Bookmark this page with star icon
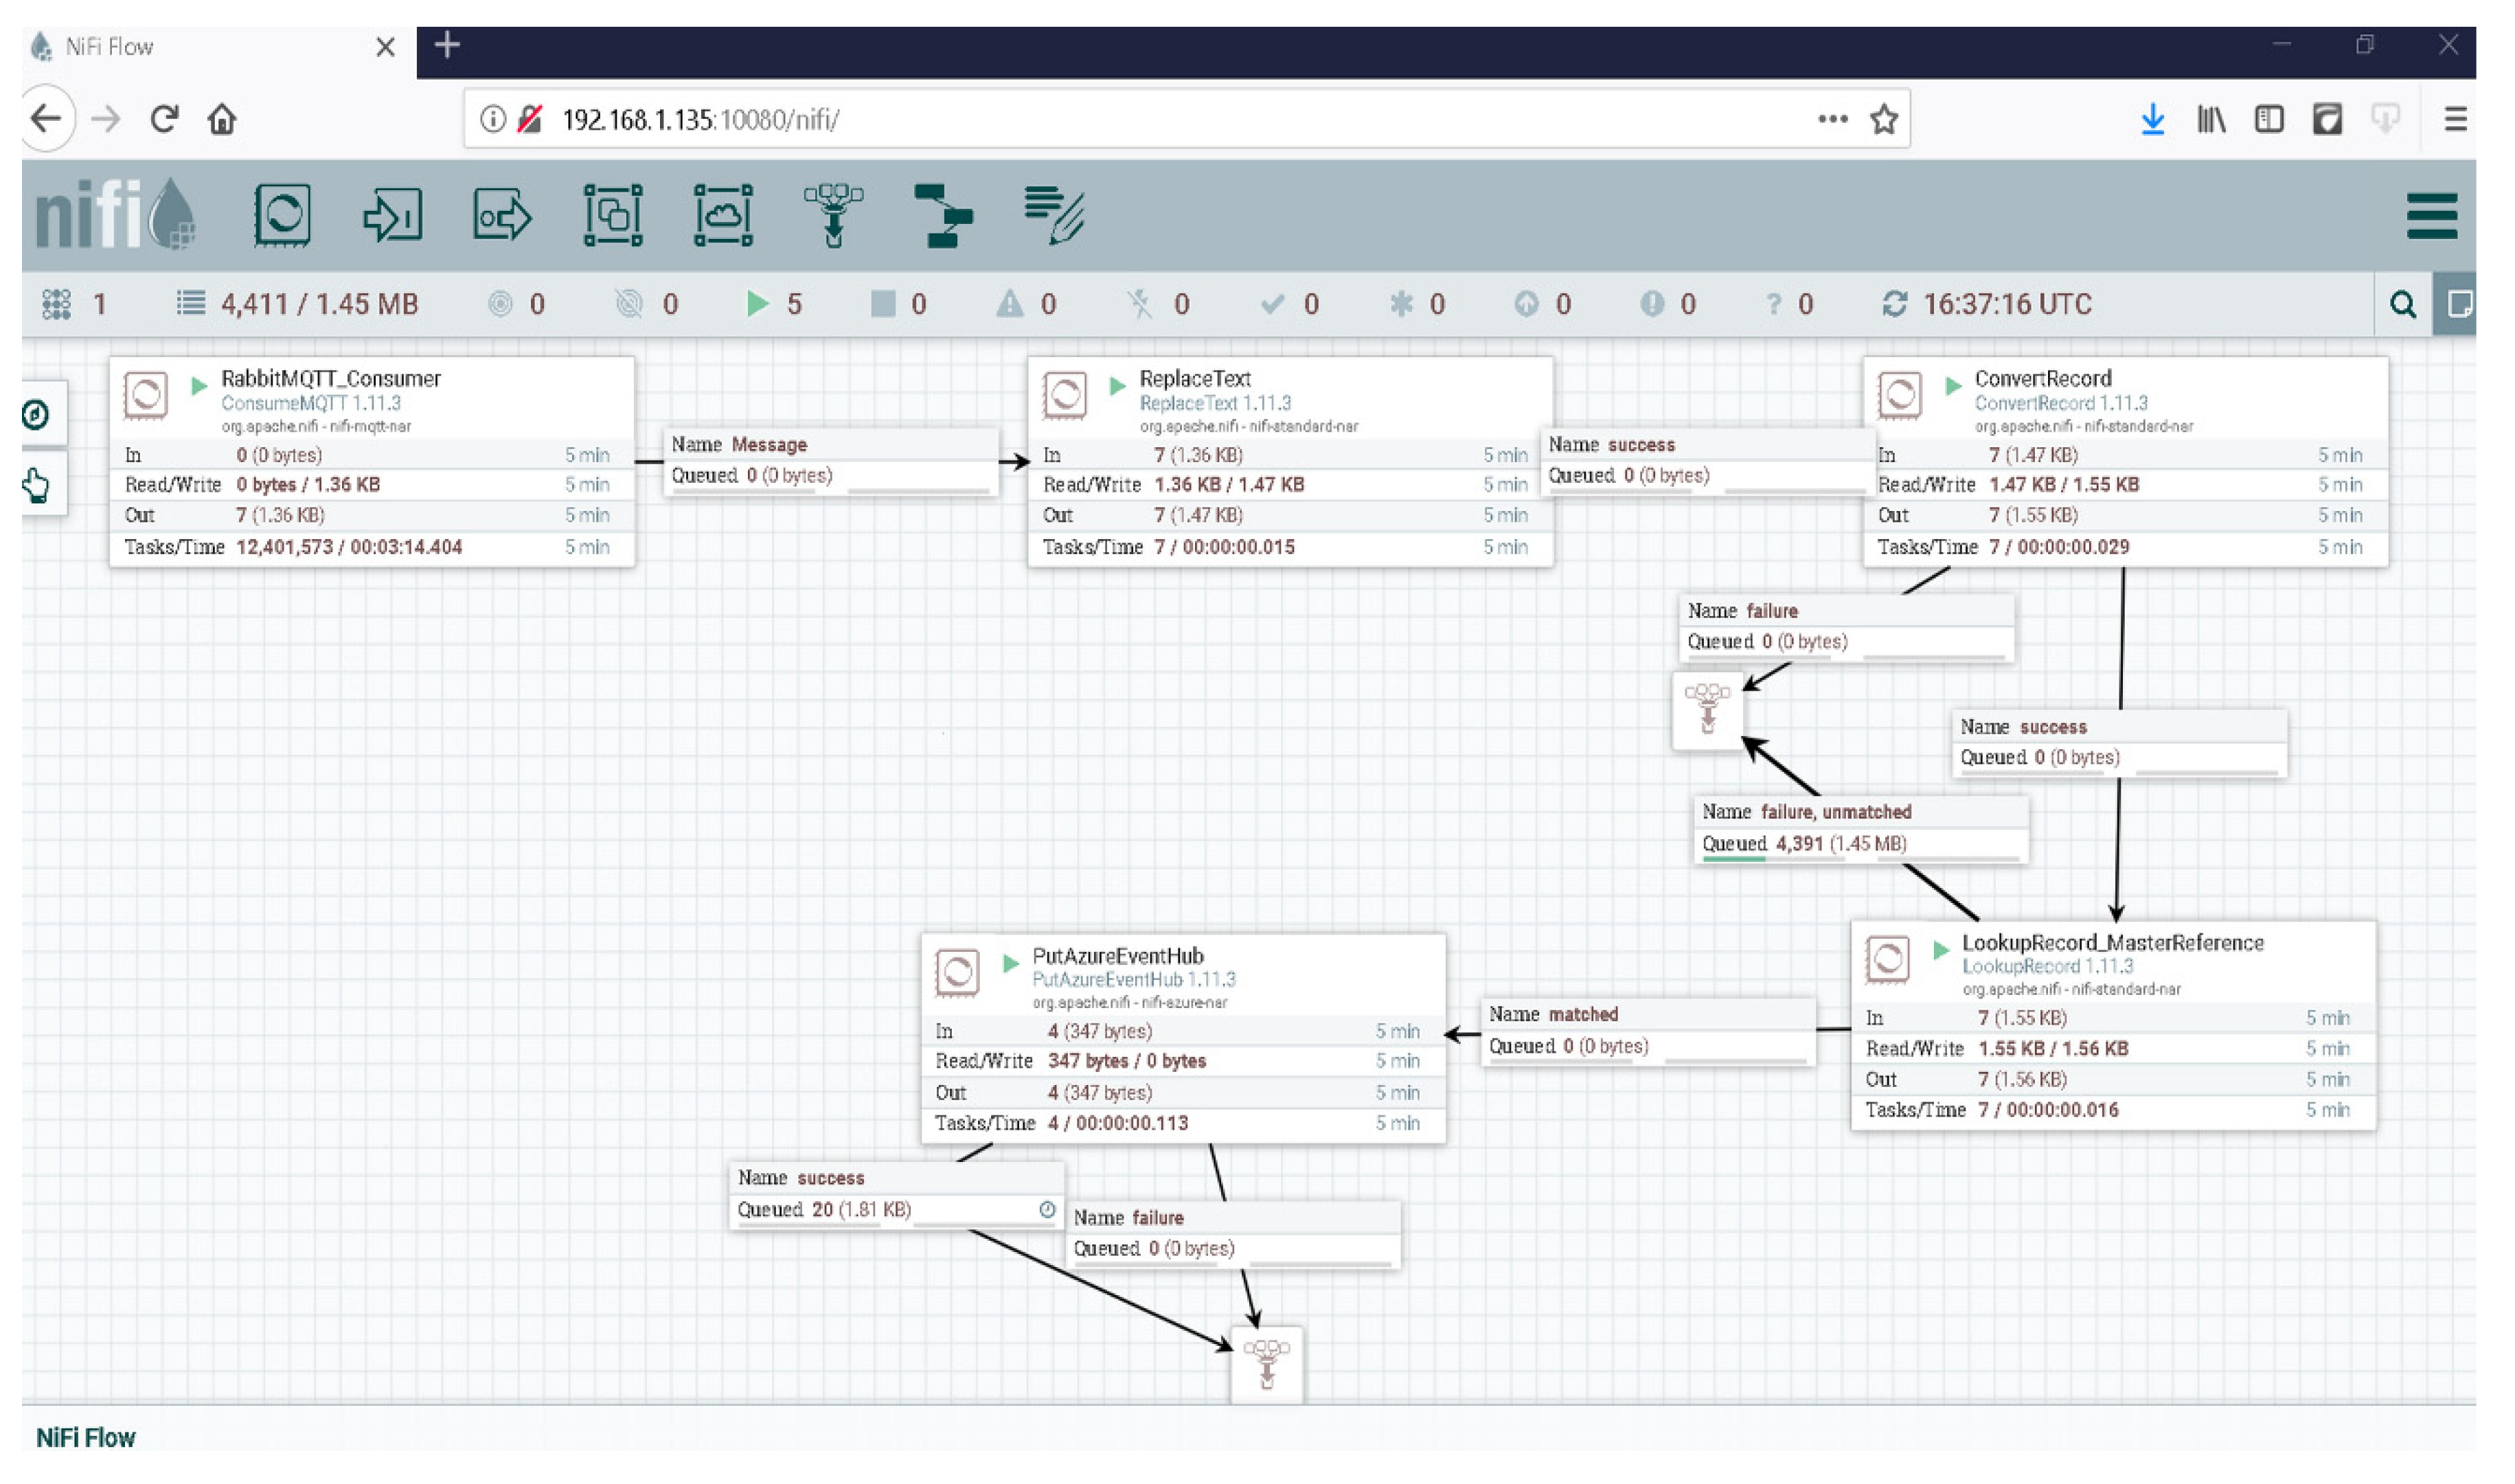Viewport: 2515px width, 1484px height. [1885, 119]
